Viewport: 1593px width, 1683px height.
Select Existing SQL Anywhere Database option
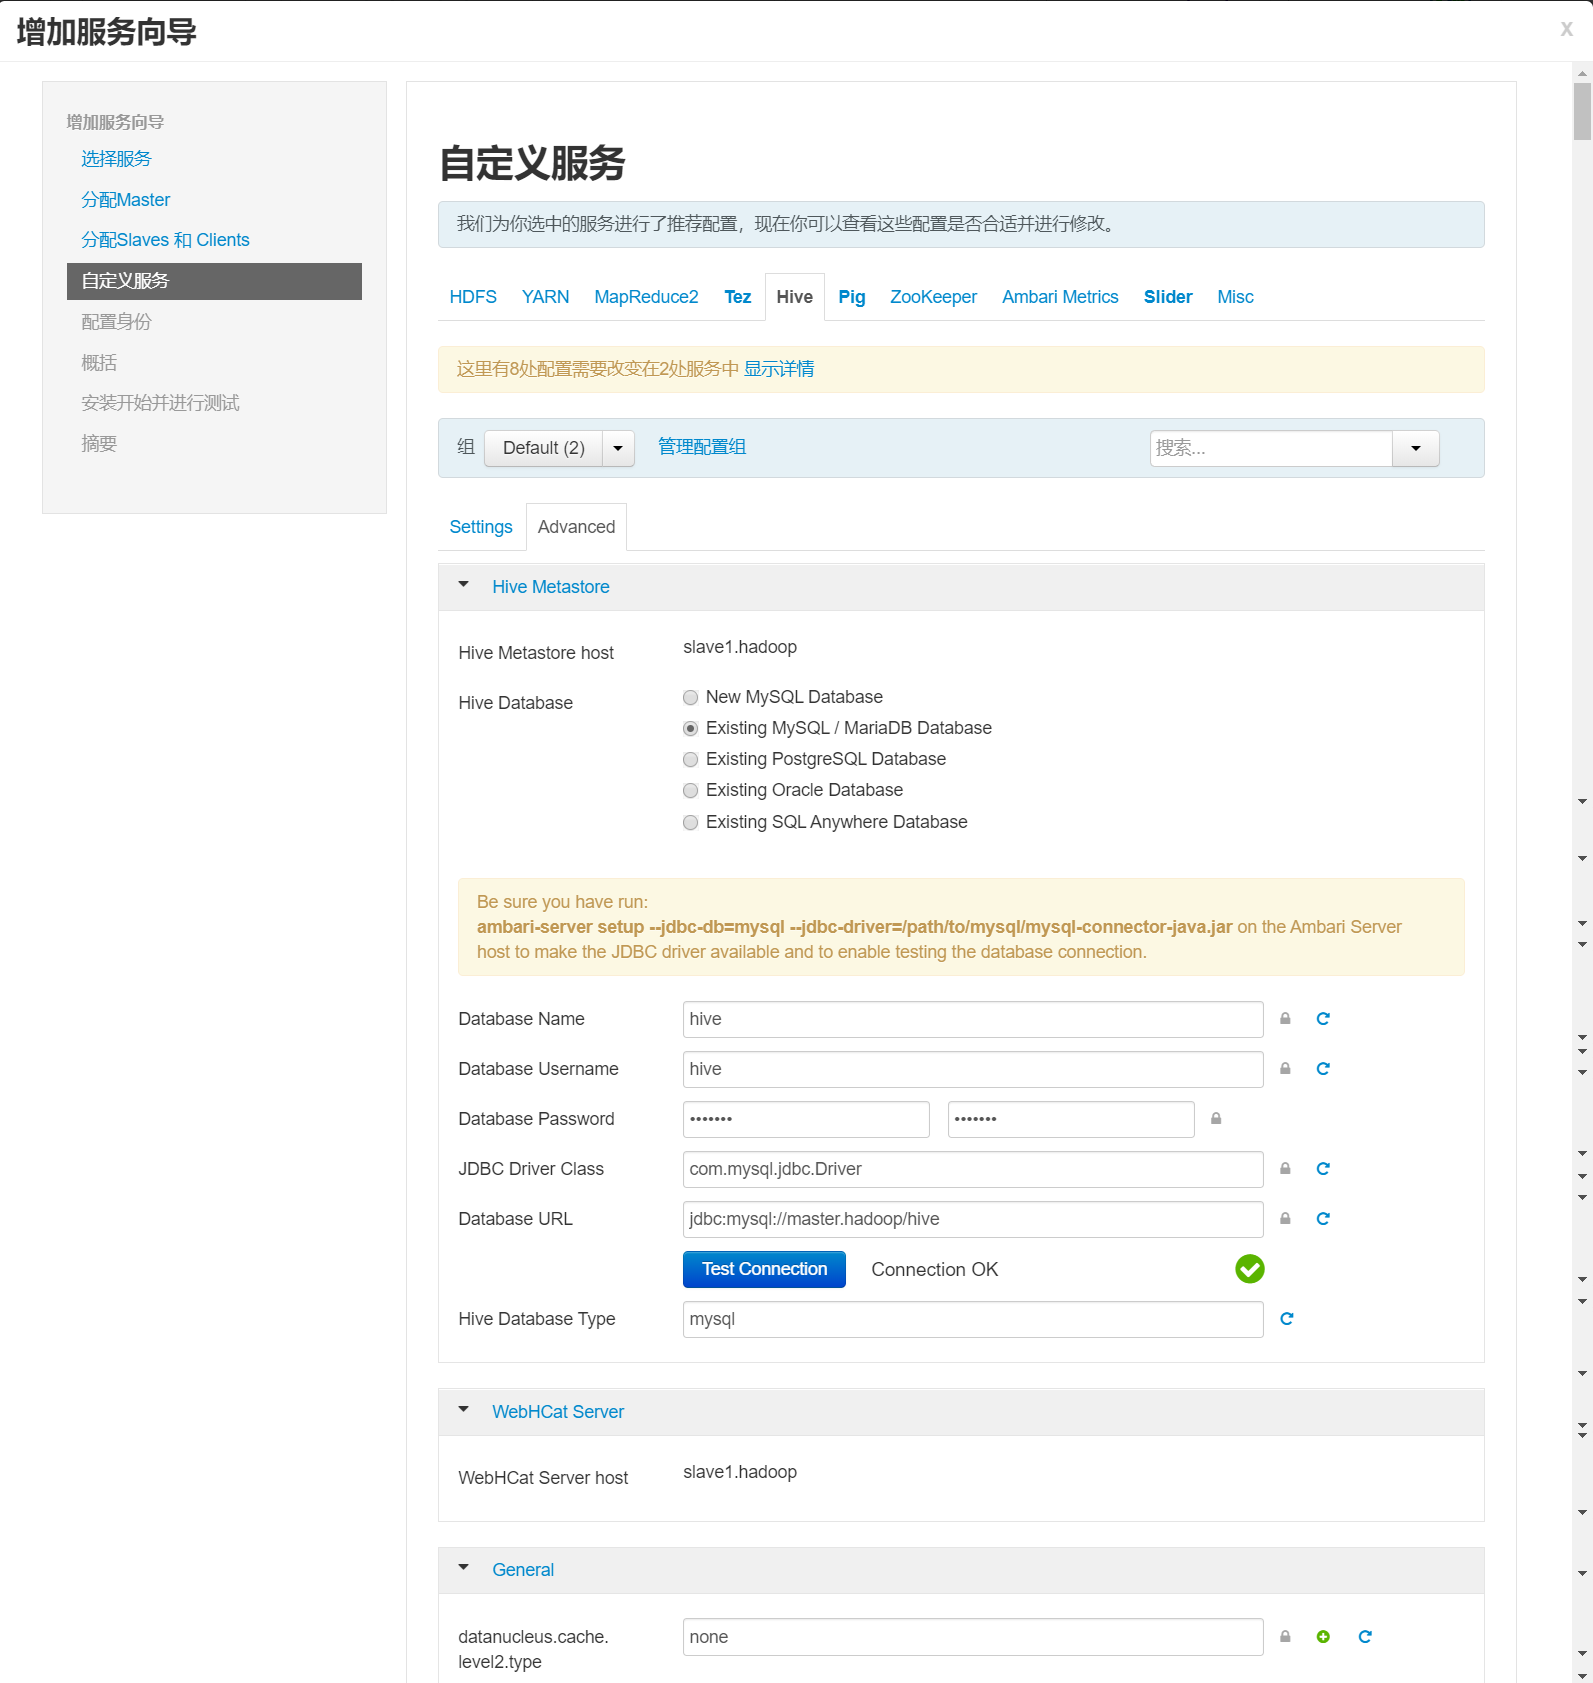(690, 822)
